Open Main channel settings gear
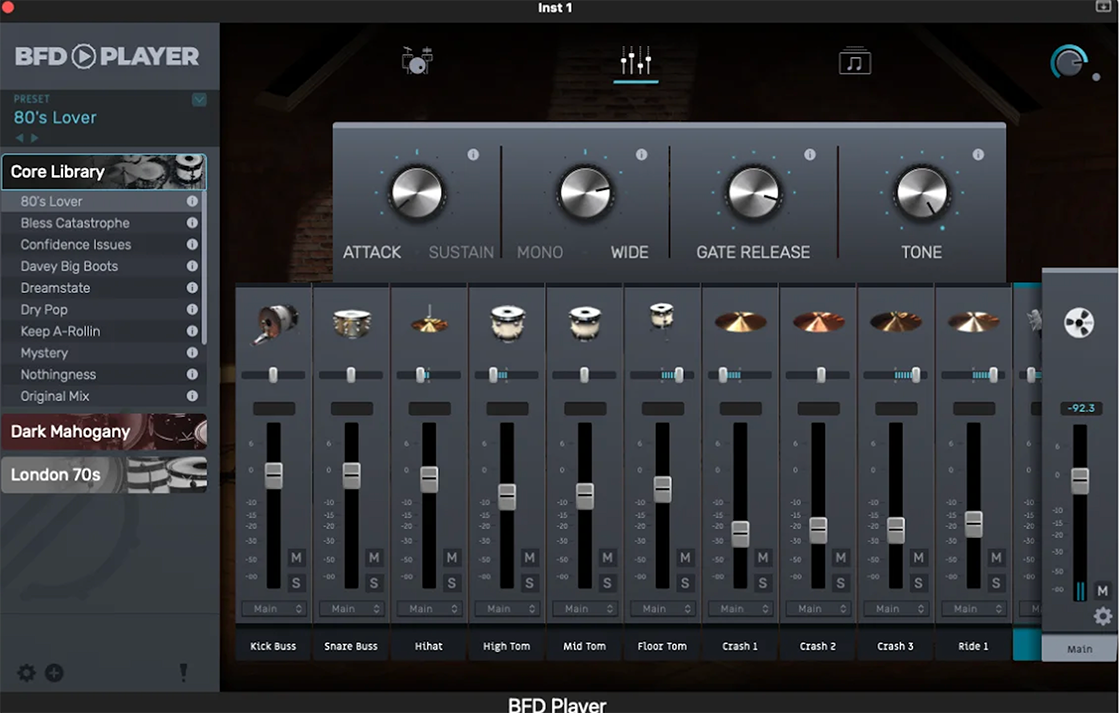Image resolution: width=1119 pixels, height=713 pixels. click(x=1103, y=617)
